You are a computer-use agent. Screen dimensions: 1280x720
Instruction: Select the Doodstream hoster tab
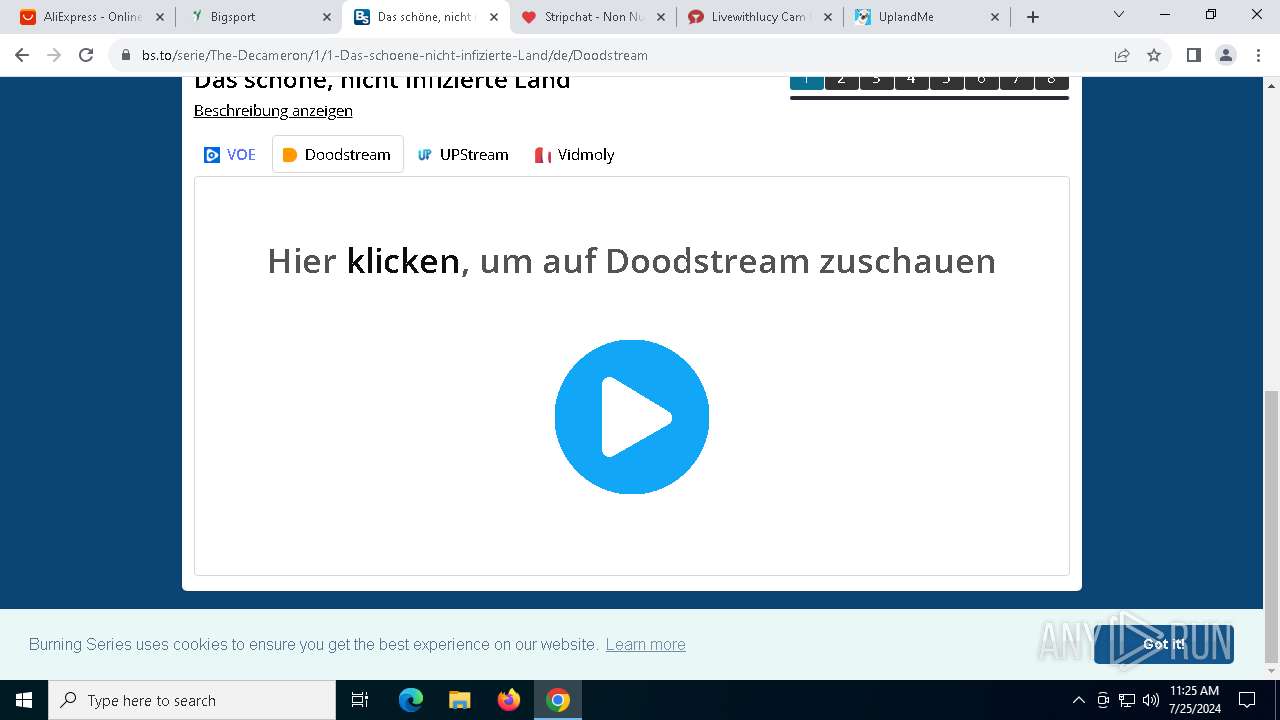[338, 155]
